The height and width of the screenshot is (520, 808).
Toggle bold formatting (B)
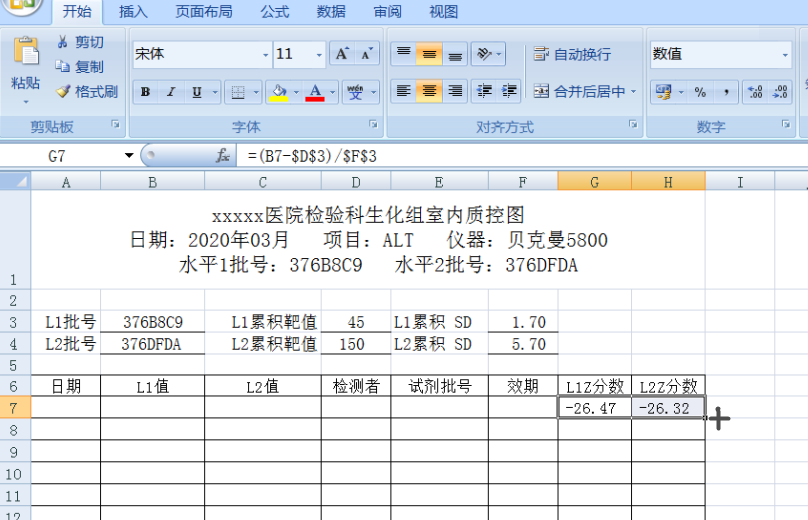(146, 92)
